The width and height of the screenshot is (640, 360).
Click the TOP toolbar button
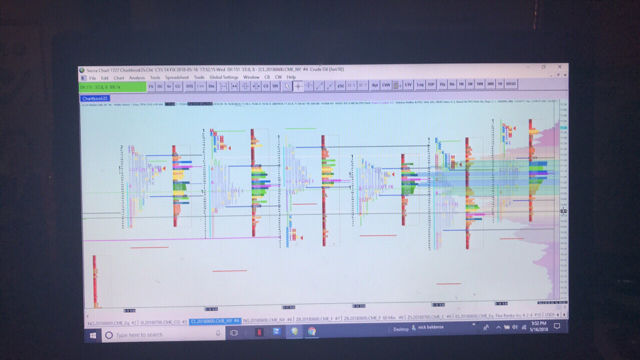pyautogui.click(x=431, y=84)
